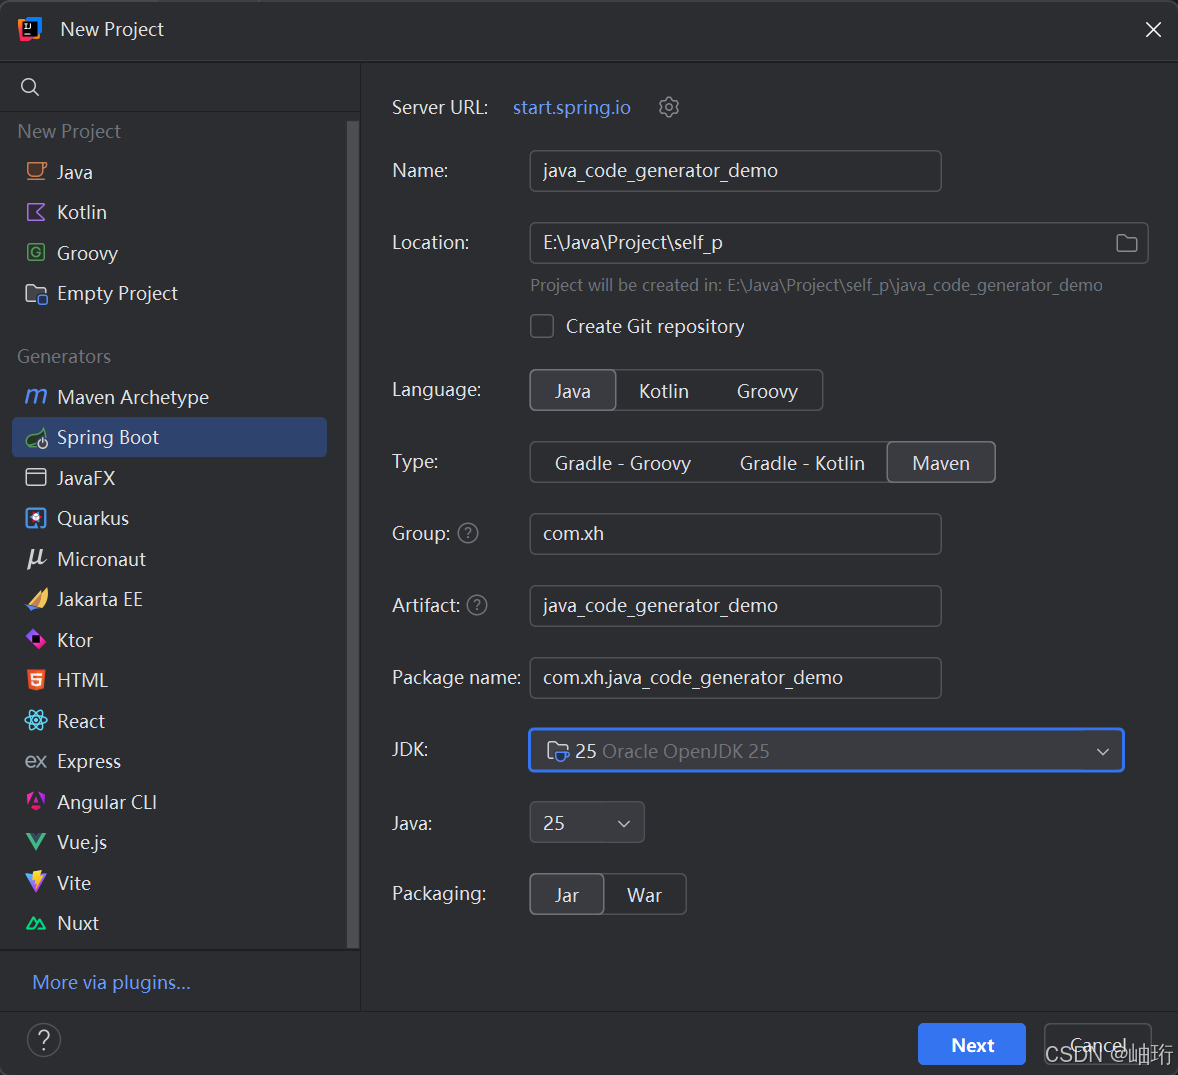The image size is (1178, 1075).
Task: Select Kotlin in New Project list
Action: tap(170, 213)
